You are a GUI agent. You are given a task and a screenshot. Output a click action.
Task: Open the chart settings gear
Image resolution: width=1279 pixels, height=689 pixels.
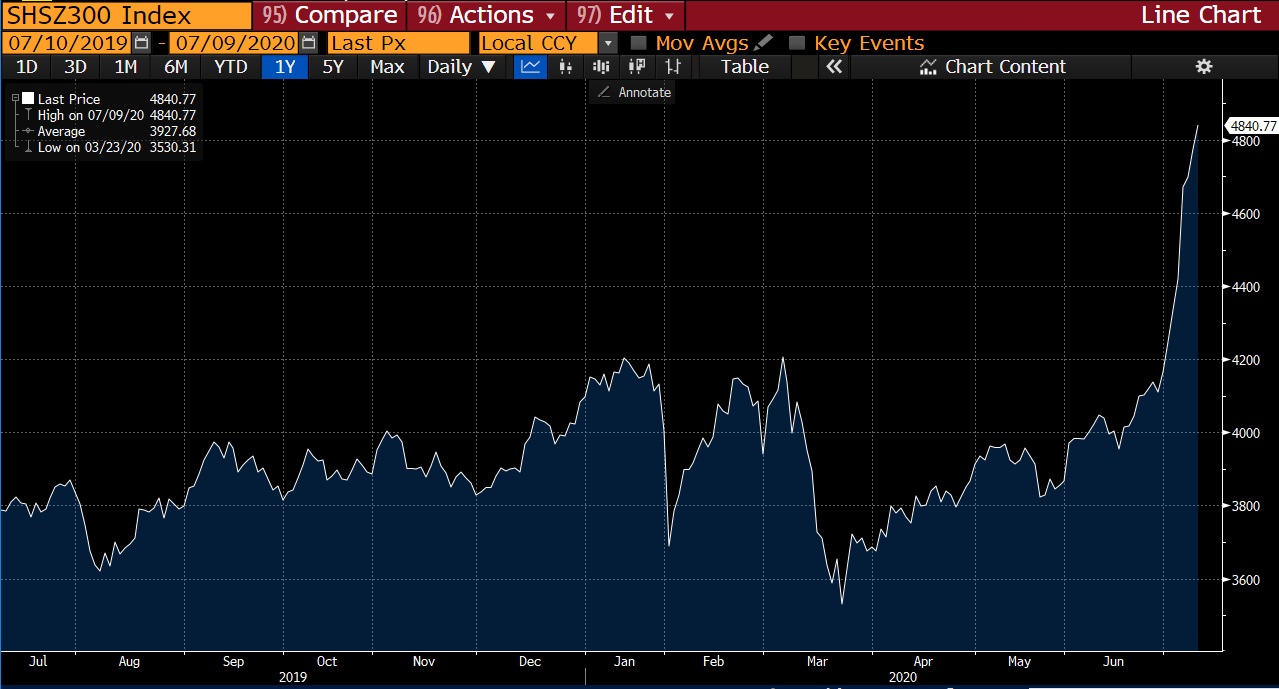(x=1204, y=67)
